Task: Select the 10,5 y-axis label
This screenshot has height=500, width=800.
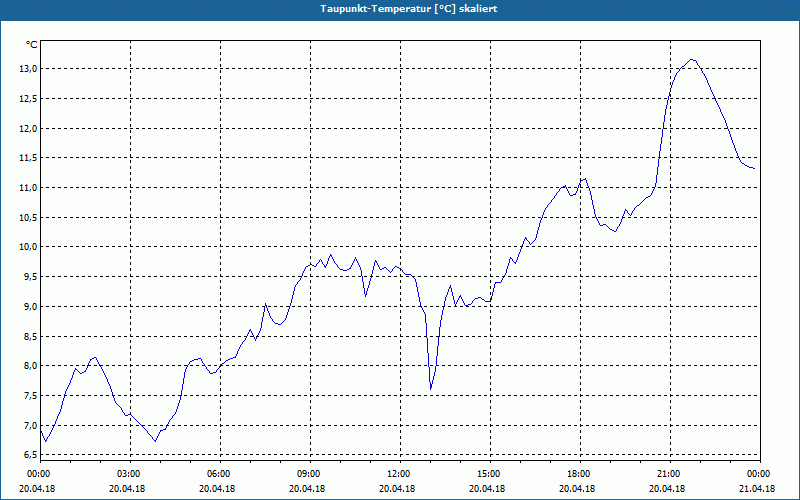Action: tap(29, 217)
